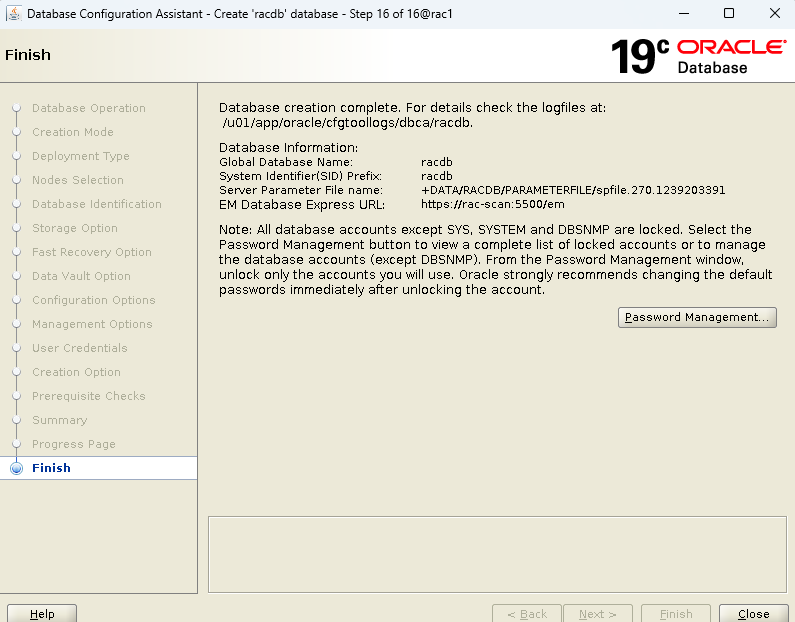Open the Password Management dialog

(697, 317)
